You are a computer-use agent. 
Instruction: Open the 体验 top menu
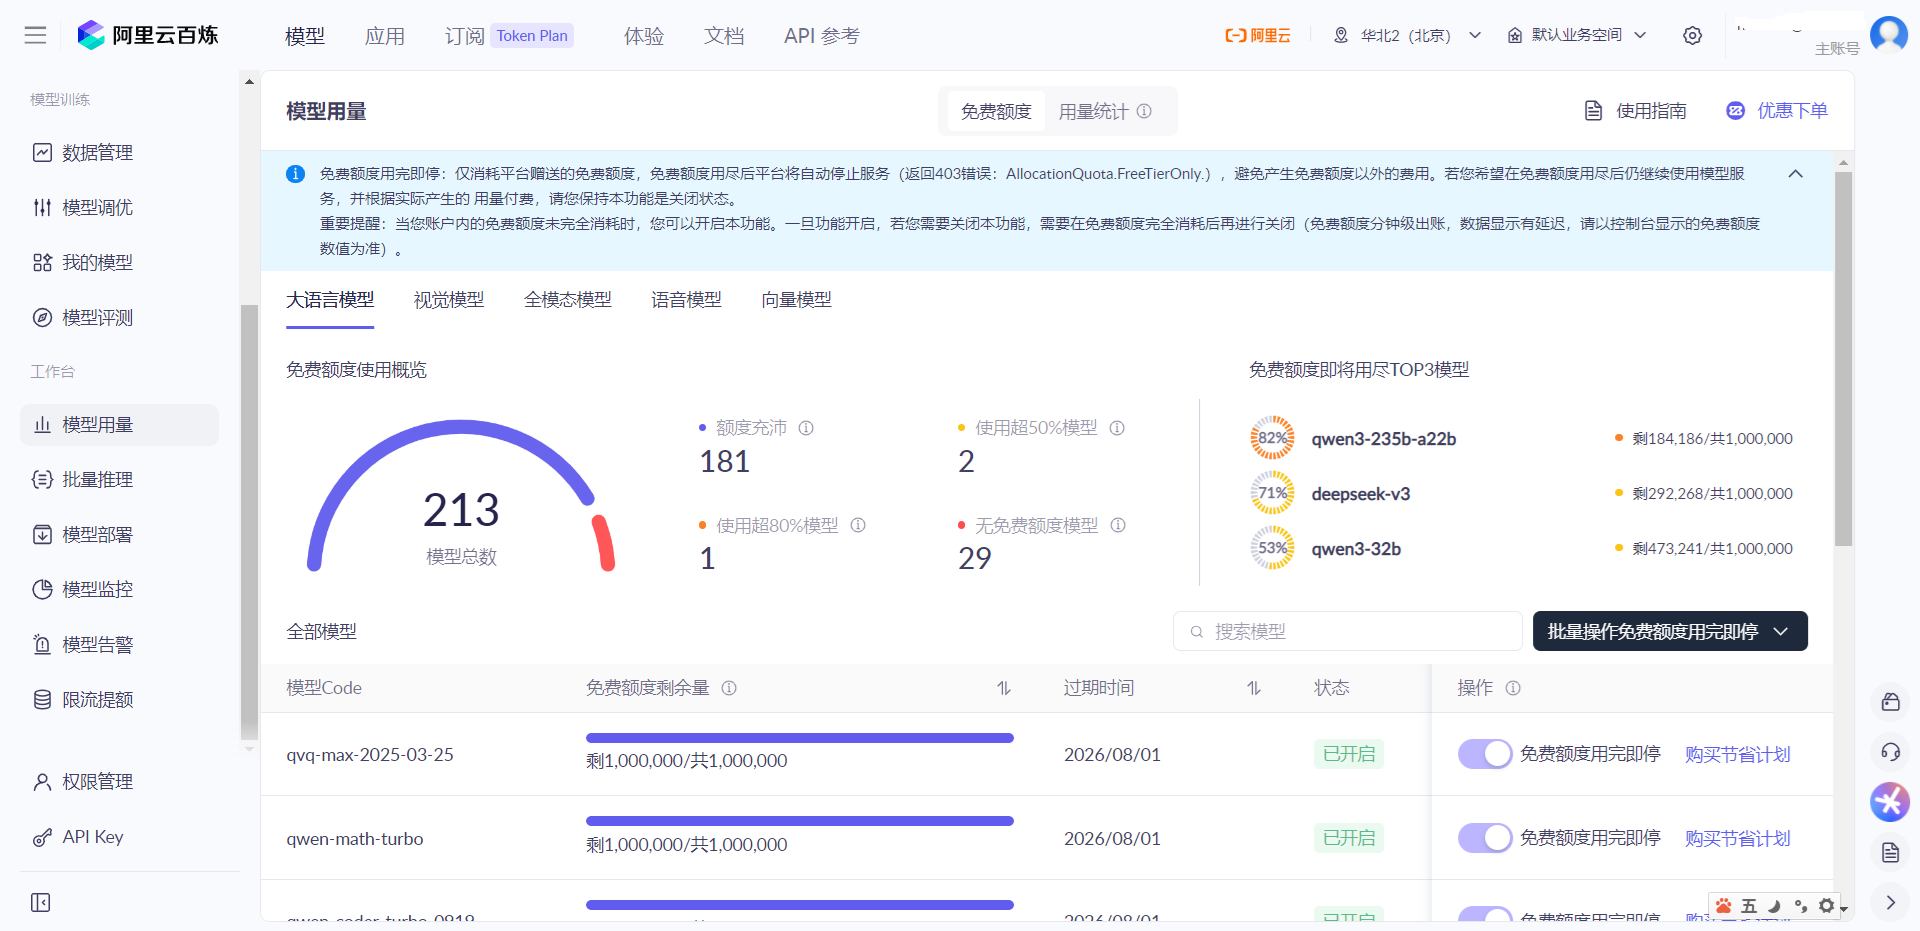[x=644, y=36]
